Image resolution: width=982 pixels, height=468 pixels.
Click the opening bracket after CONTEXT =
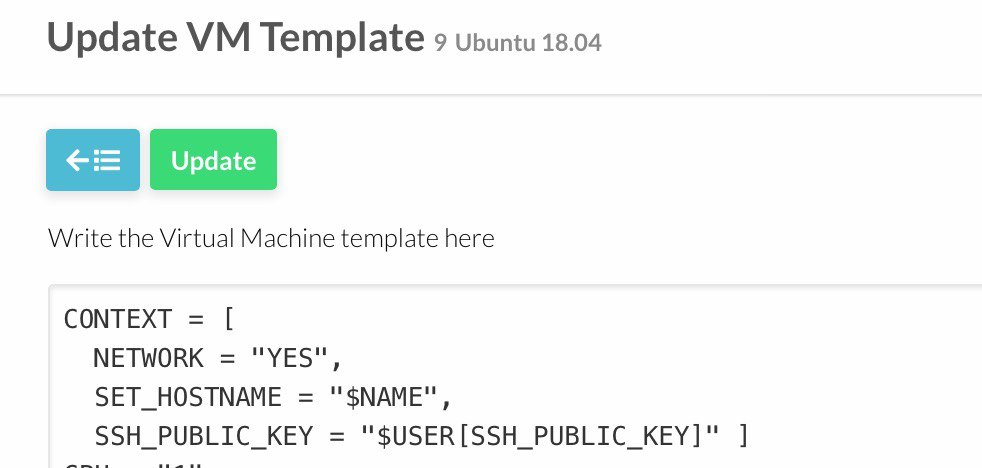coord(229,319)
